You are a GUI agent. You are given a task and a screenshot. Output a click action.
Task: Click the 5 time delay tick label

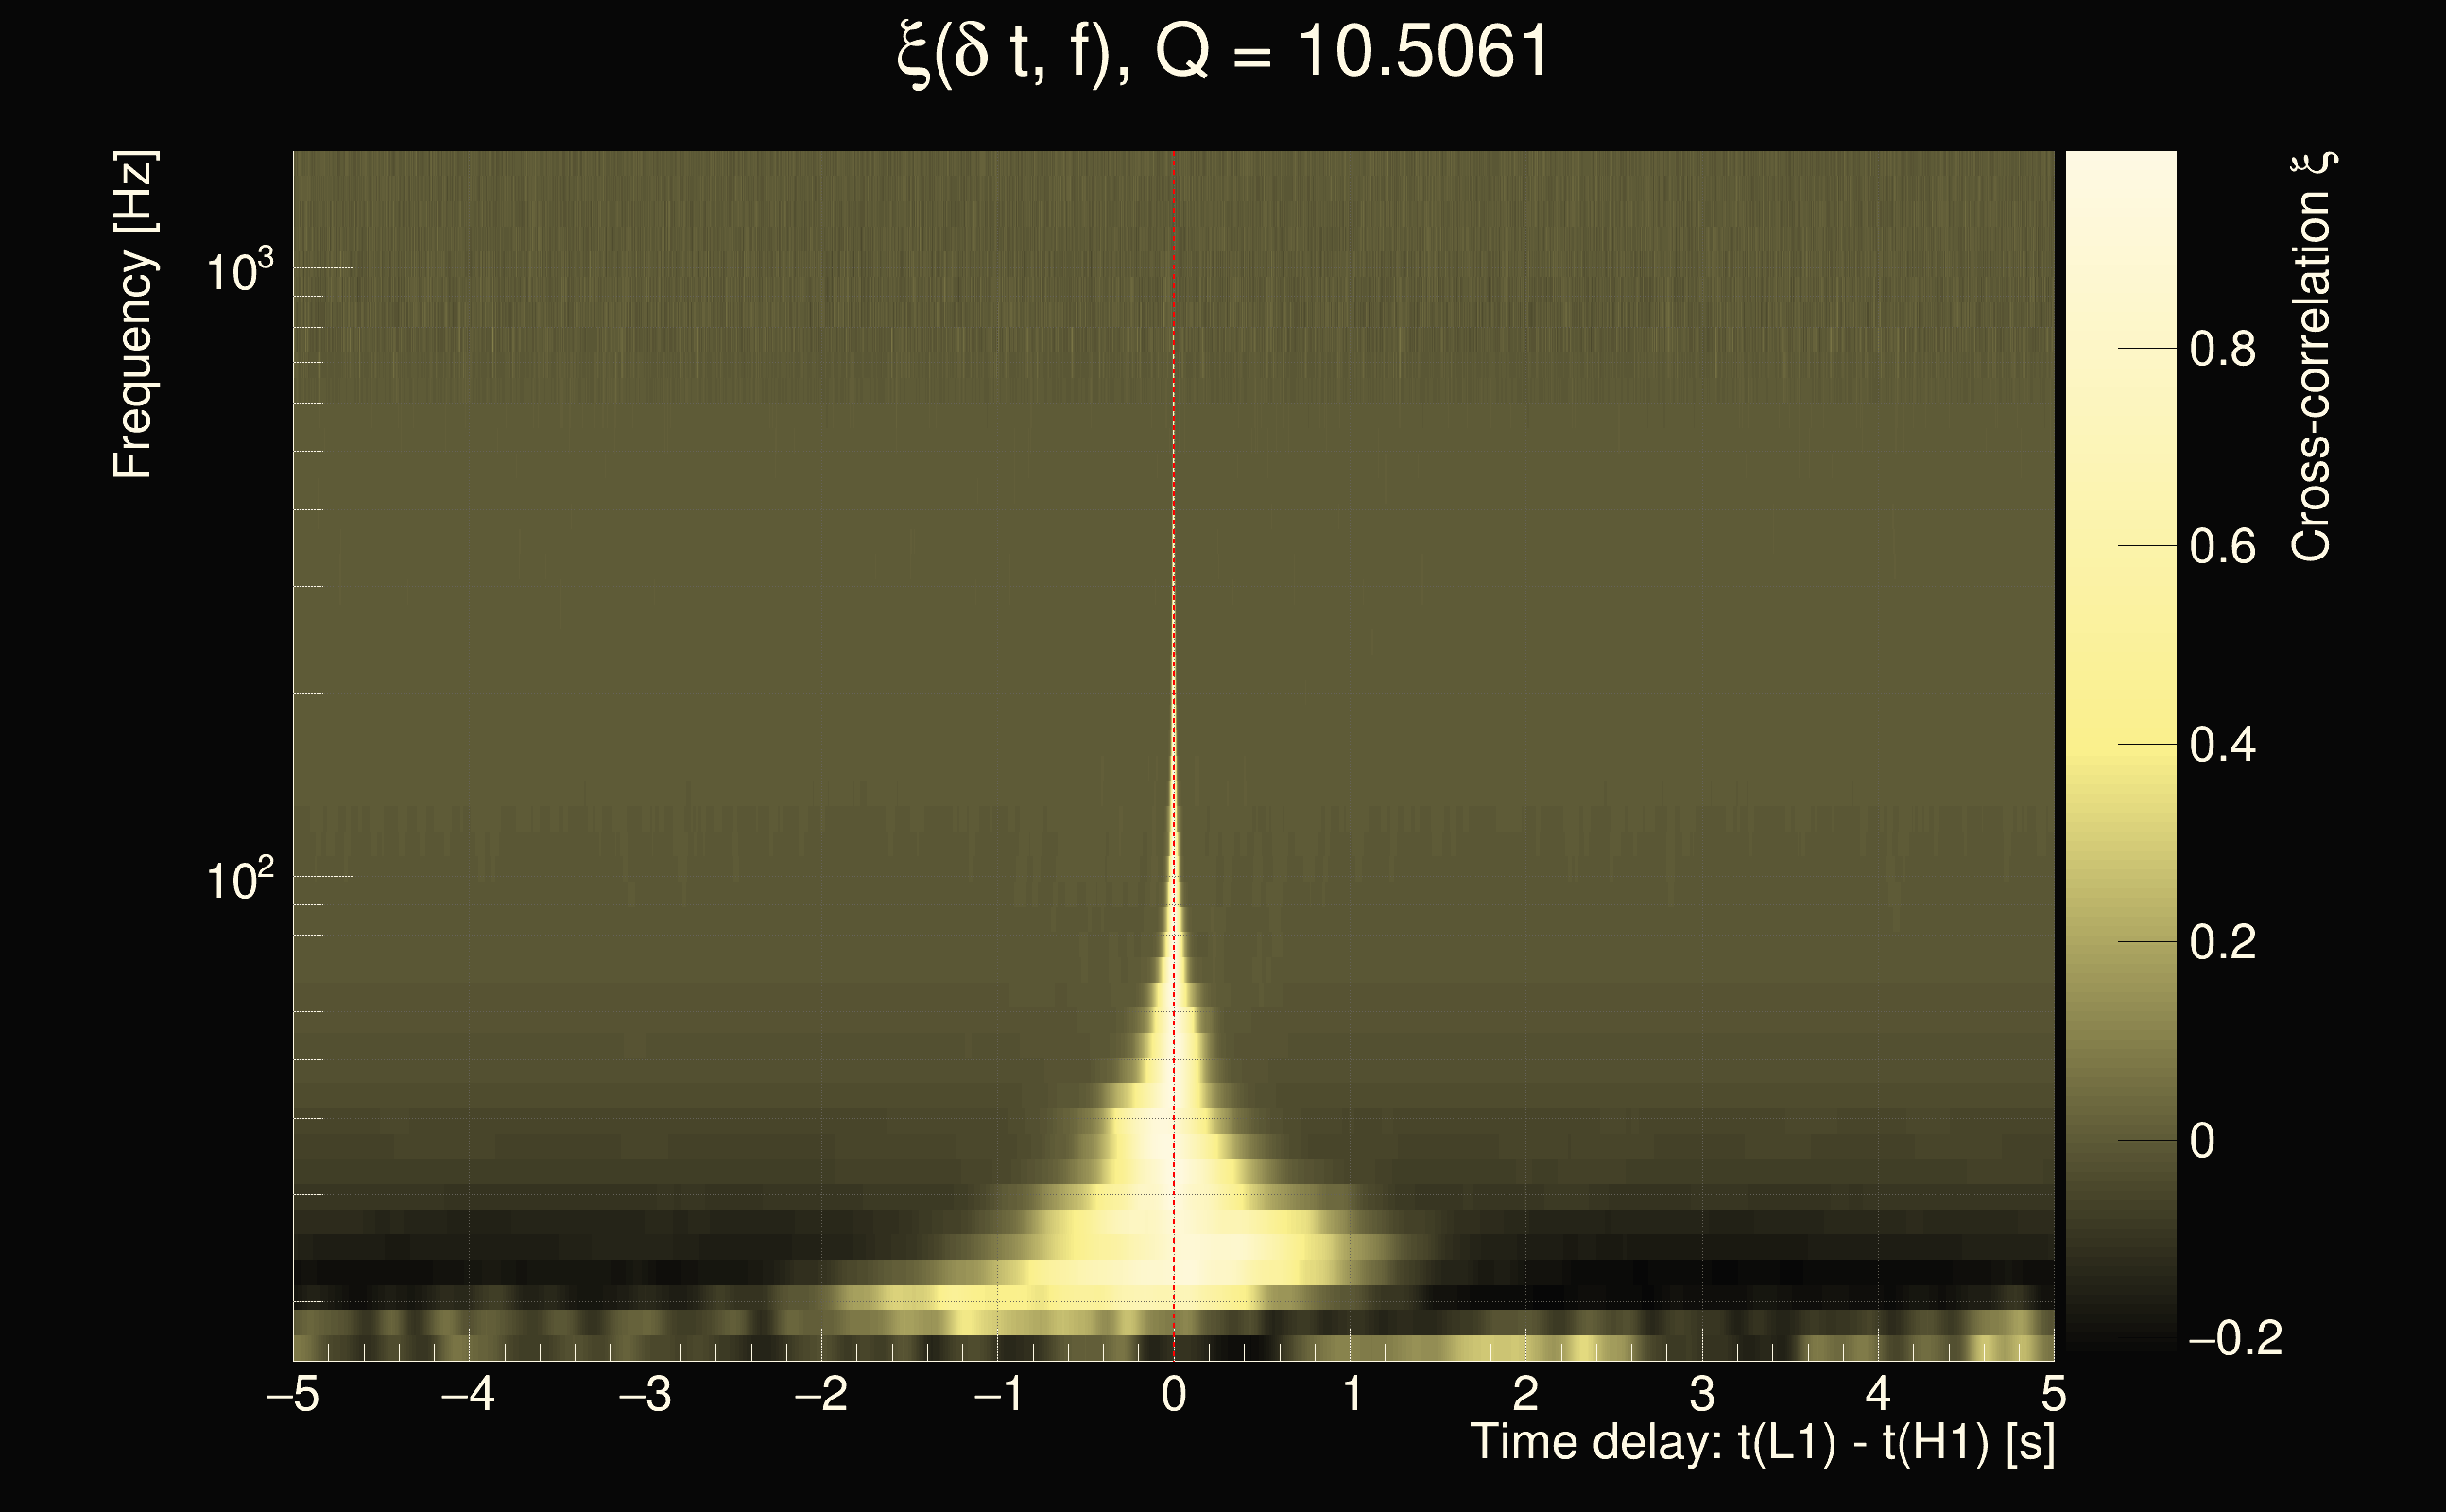[x=2053, y=1394]
